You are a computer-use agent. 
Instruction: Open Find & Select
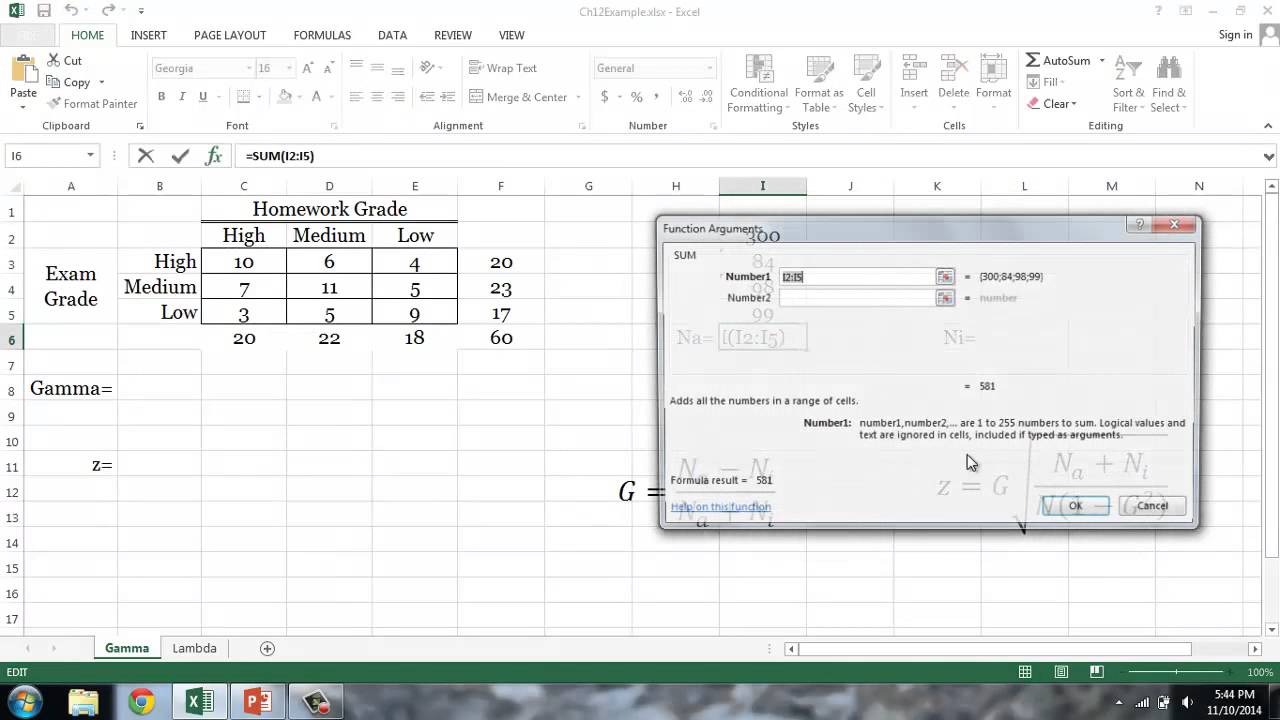pyautogui.click(x=1168, y=84)
